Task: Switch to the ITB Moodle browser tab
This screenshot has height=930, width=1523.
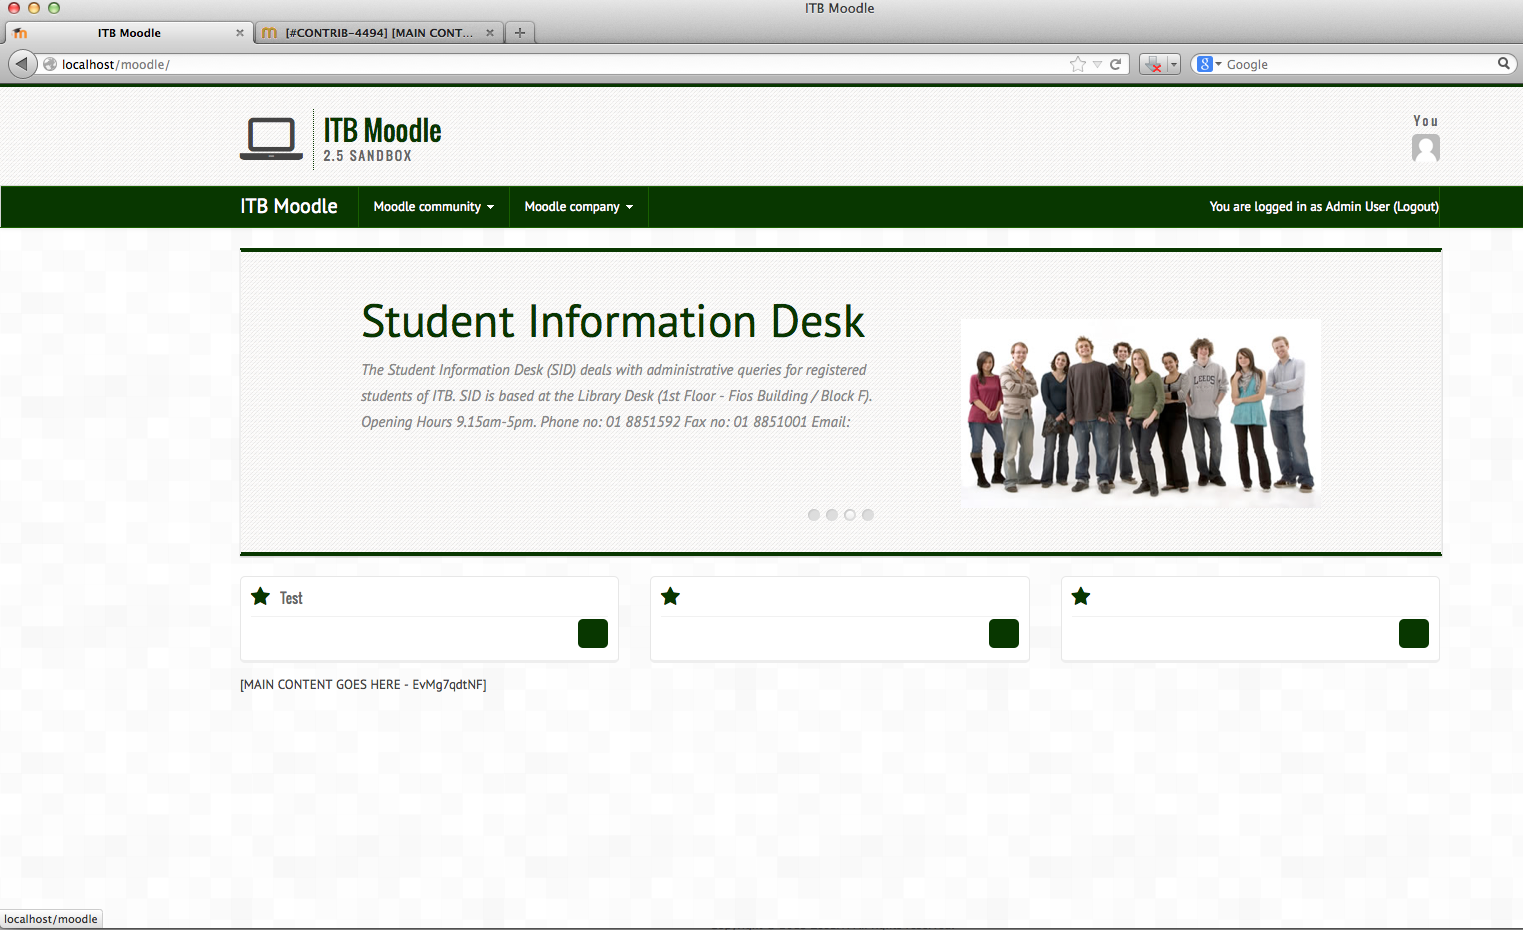Action: pyautogui.click(x=128, y=33)
